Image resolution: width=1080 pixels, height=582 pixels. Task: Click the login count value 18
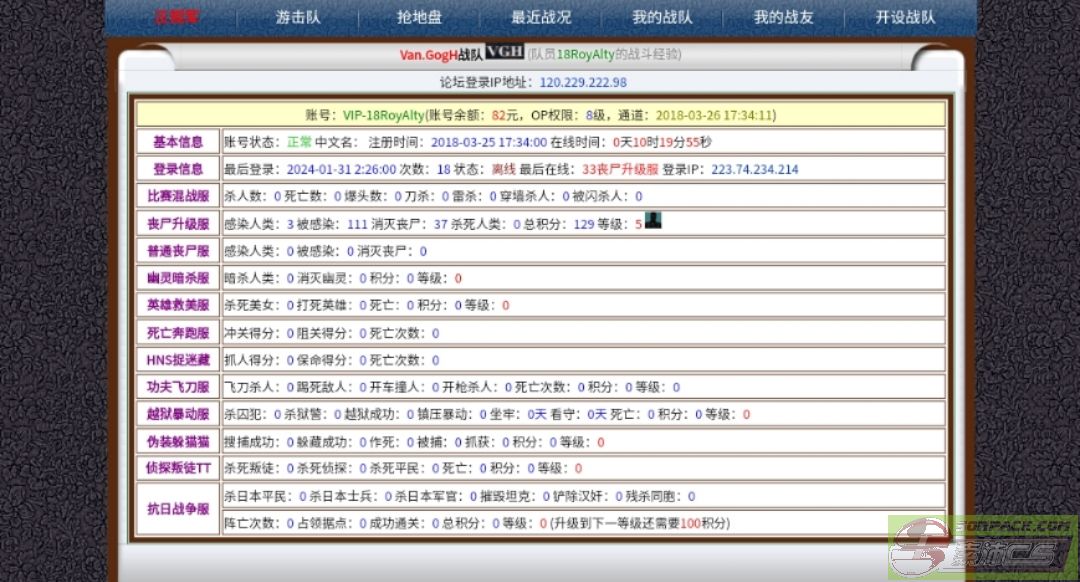[x=444, y=169]
